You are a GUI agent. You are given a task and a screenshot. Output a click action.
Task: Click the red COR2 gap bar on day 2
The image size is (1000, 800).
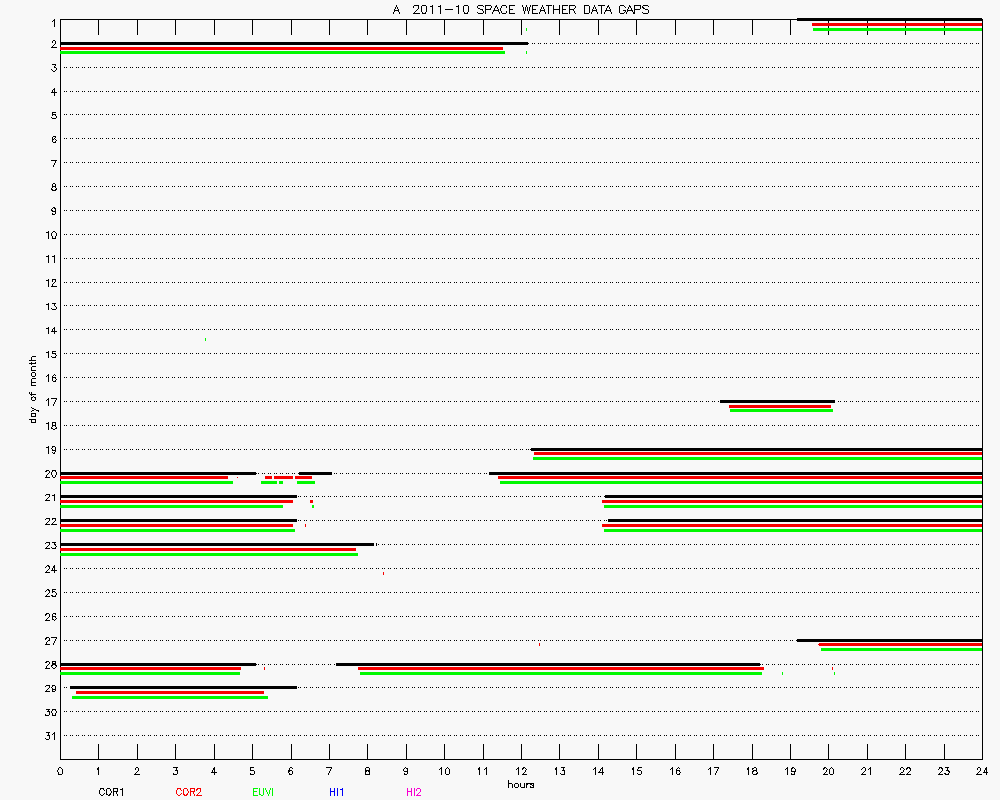282,48
